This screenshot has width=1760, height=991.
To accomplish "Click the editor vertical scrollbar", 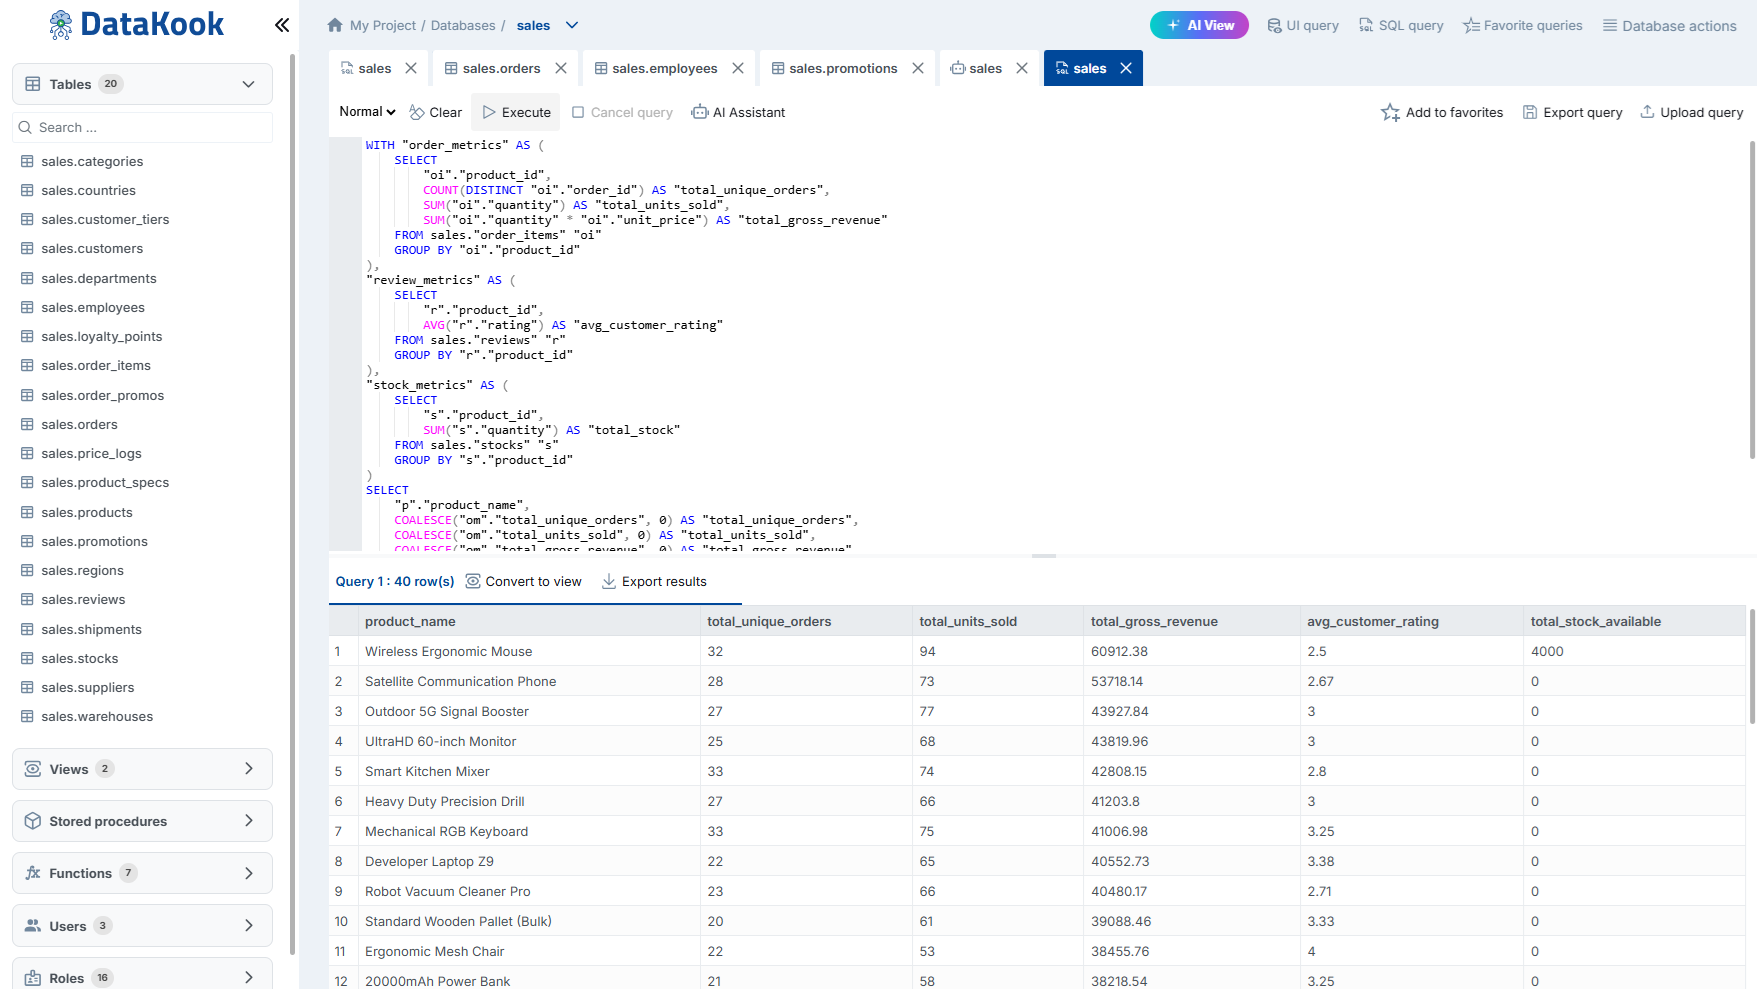I will [1751, 300].
